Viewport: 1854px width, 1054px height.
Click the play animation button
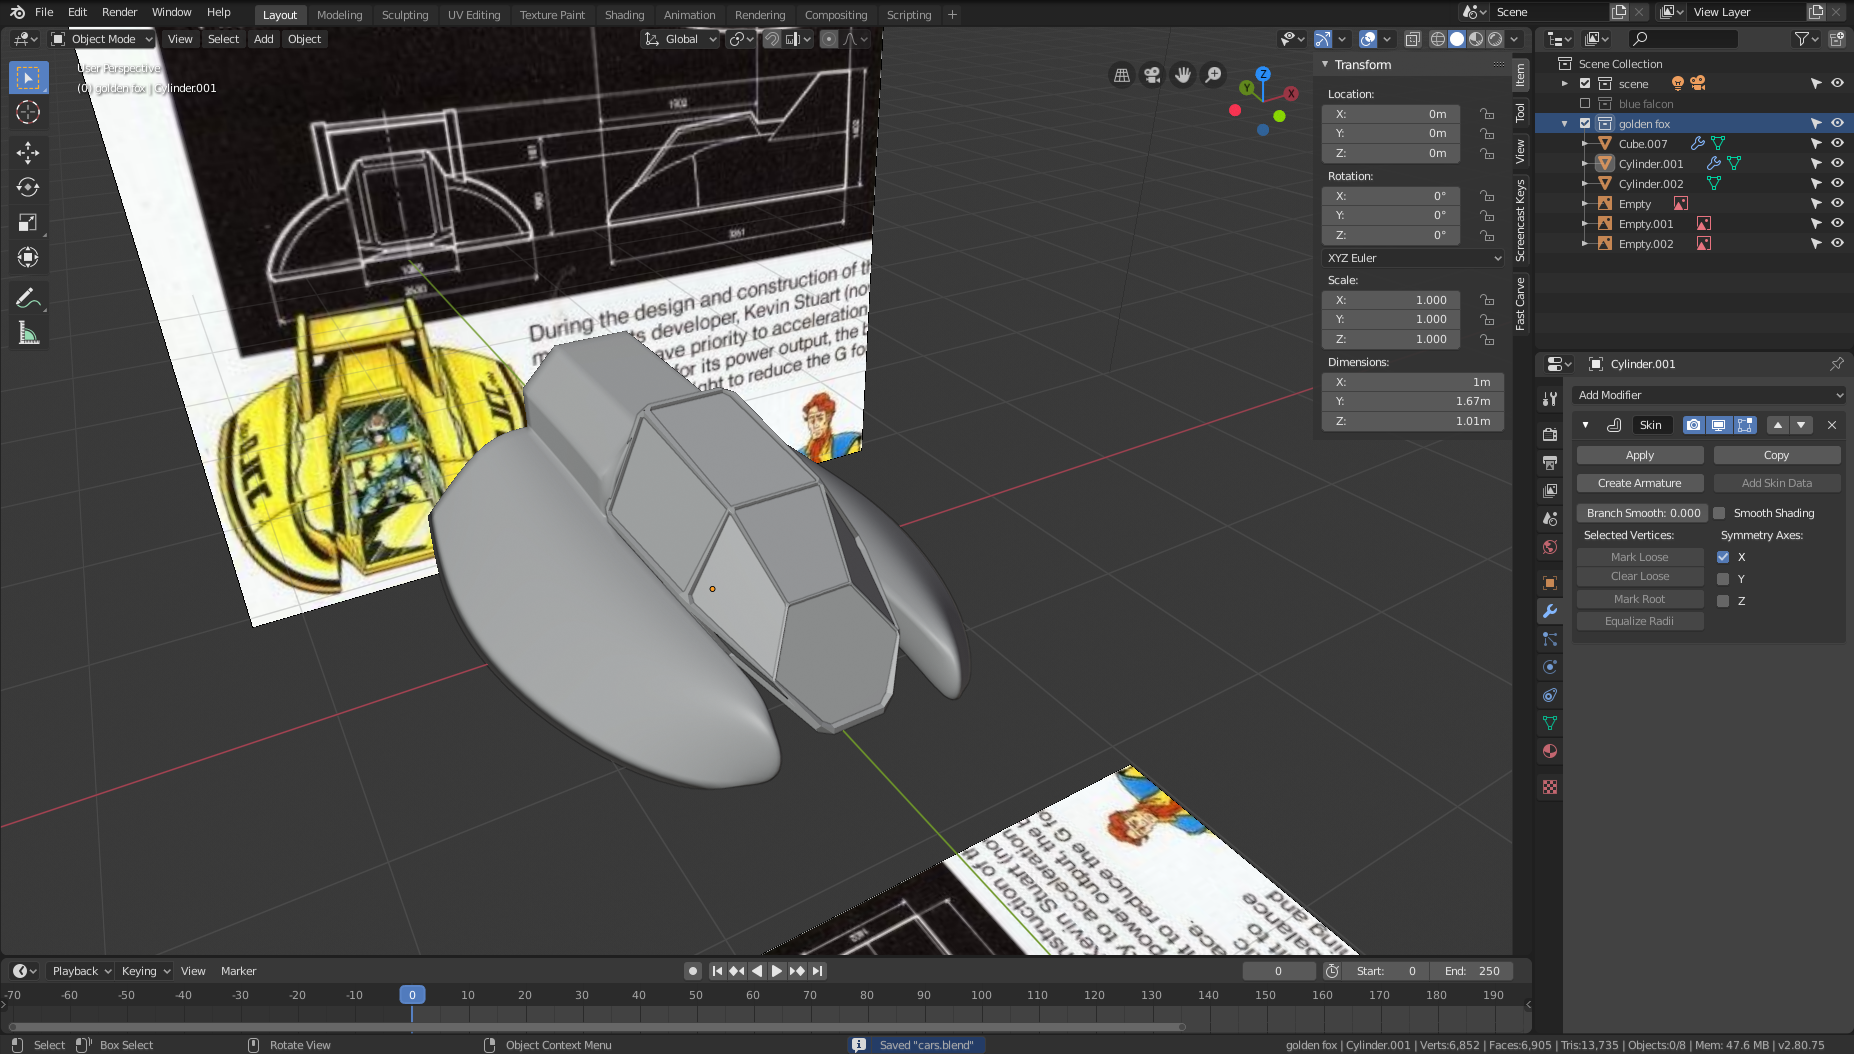[777, 971]
